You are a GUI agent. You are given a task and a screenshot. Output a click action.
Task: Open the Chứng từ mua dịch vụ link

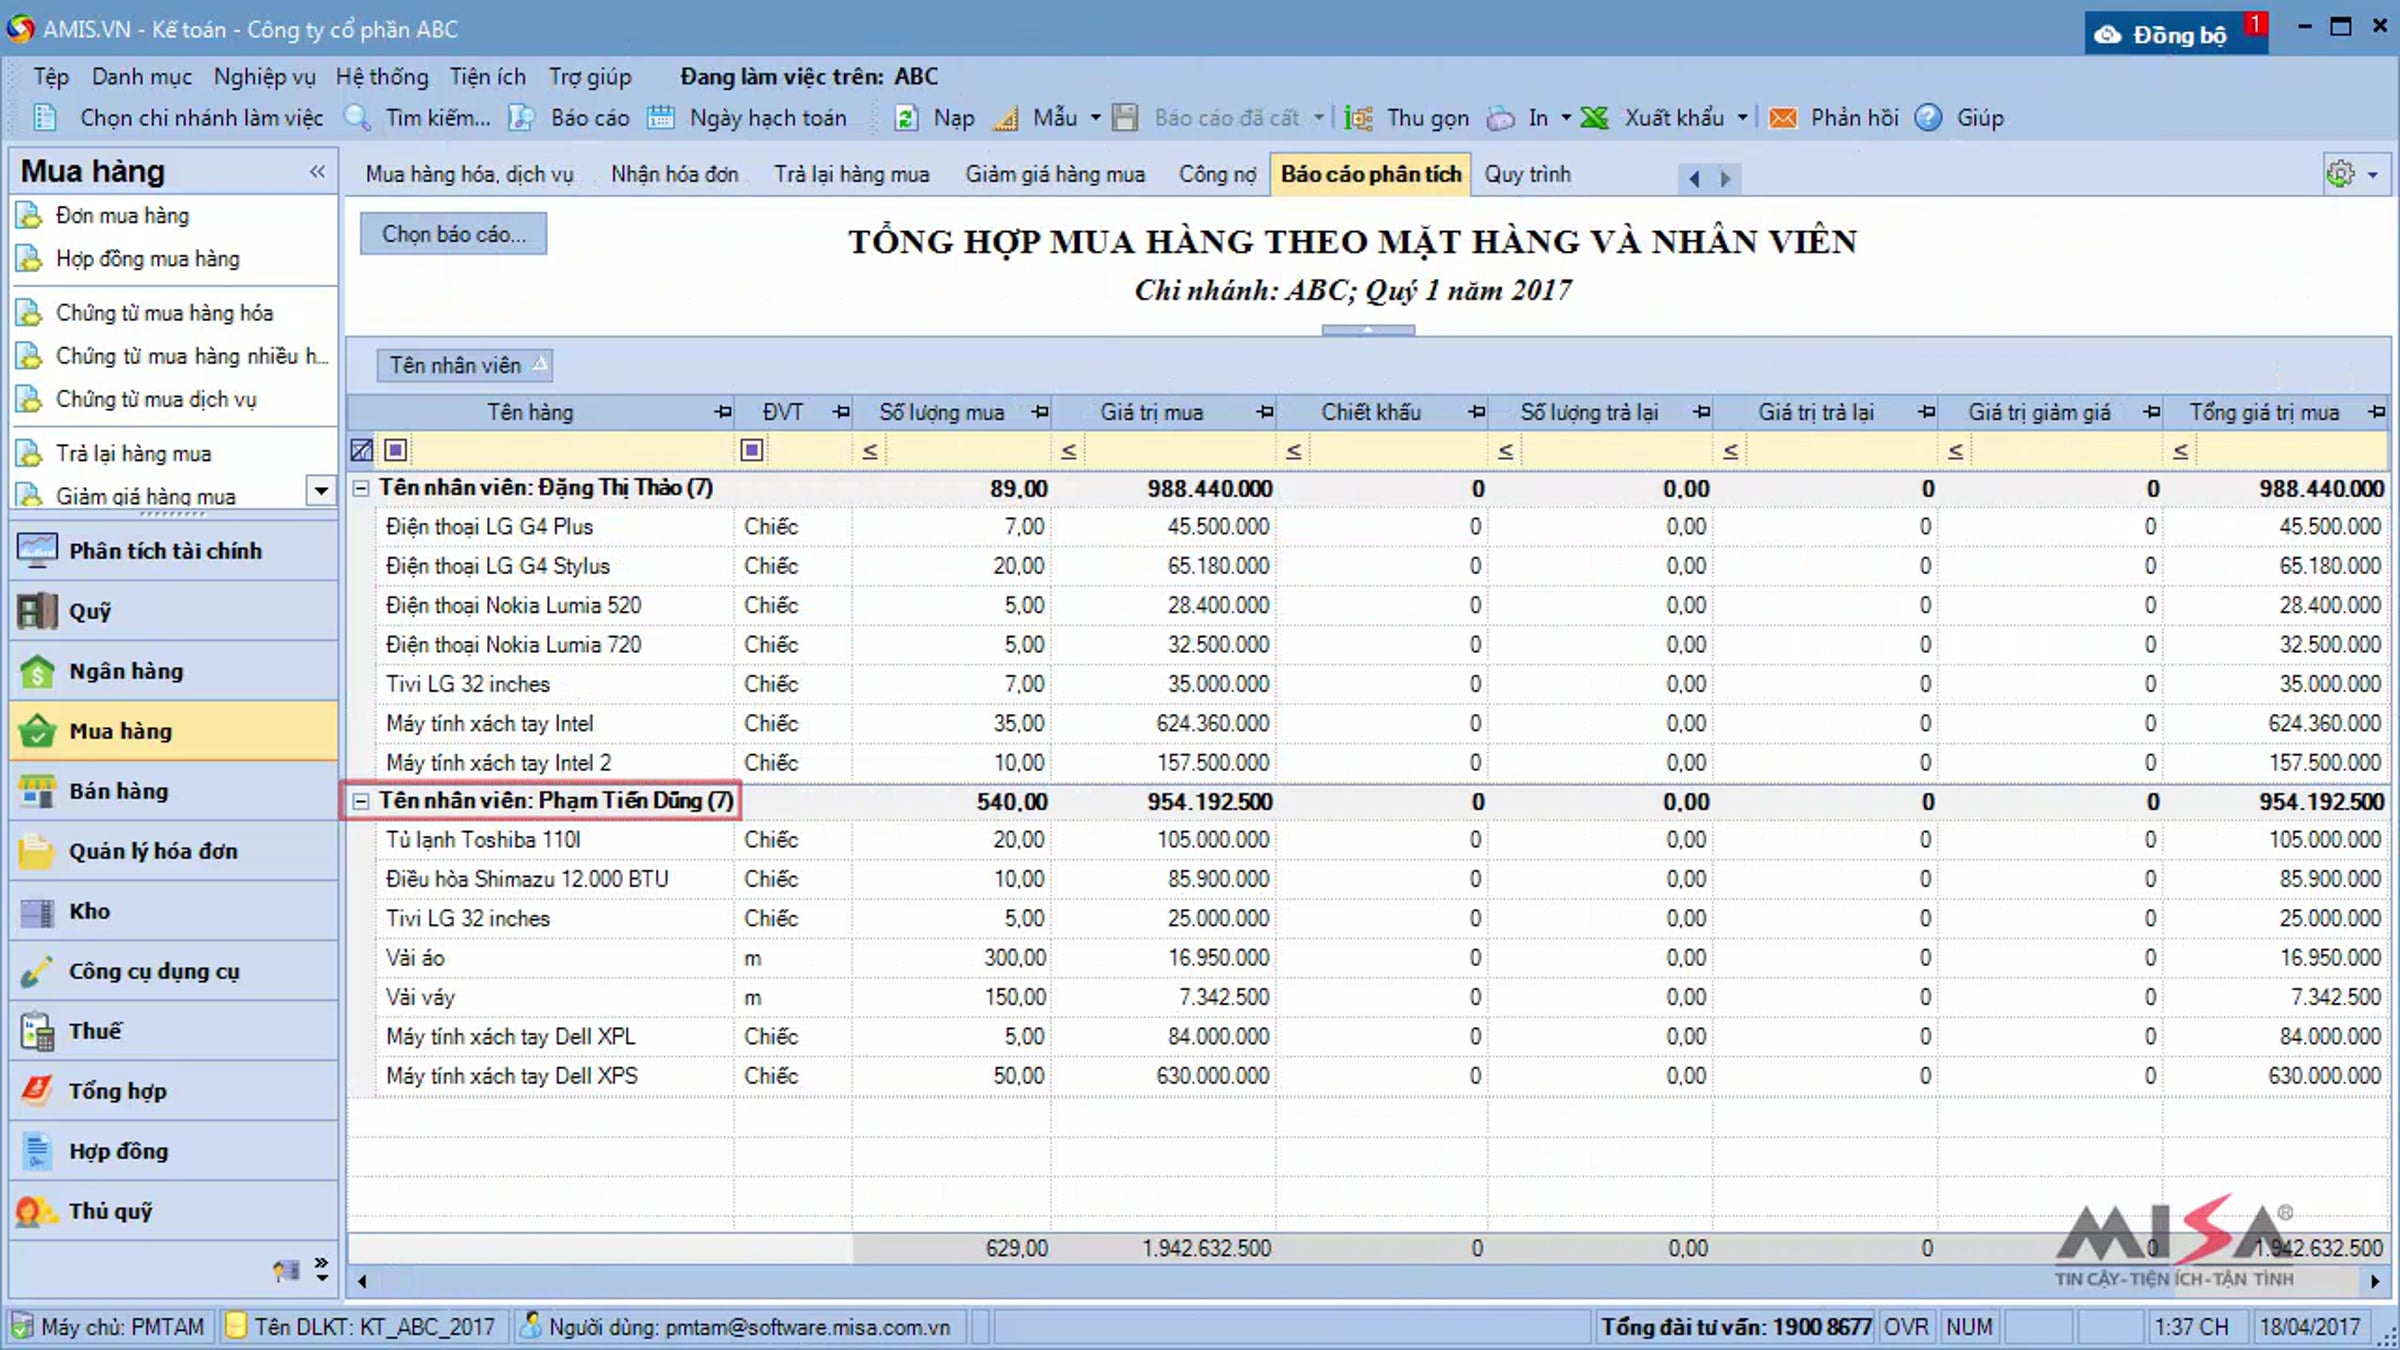[156, 398]
